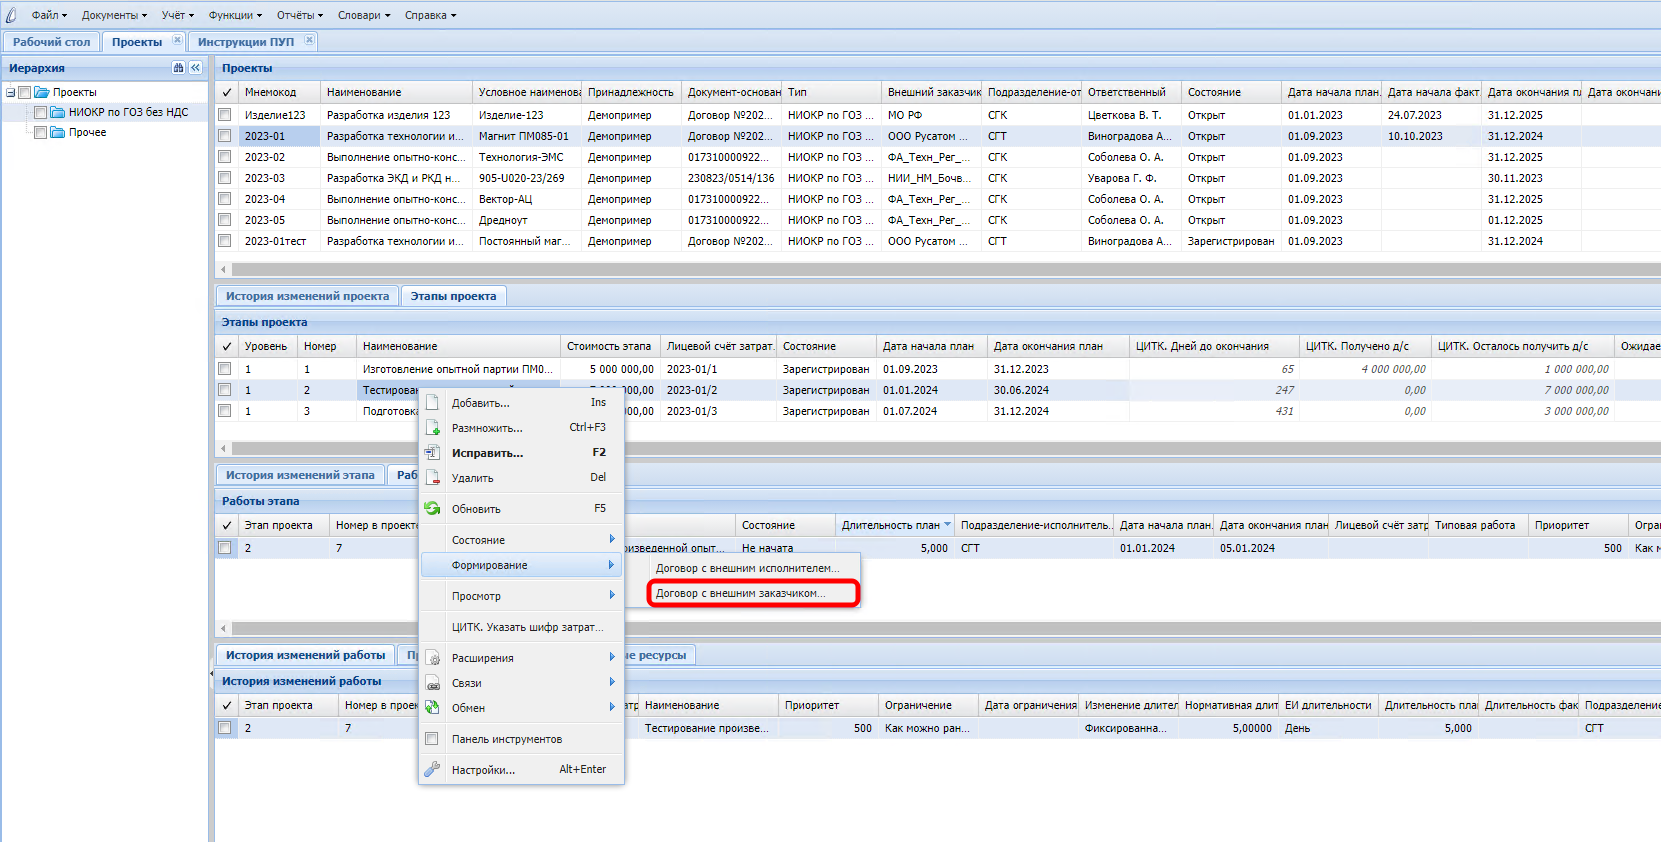Check the НИОКР по ГОЗ без НДС box
The width and height of the screenshot is (1661, 842).
pos(41,112)
